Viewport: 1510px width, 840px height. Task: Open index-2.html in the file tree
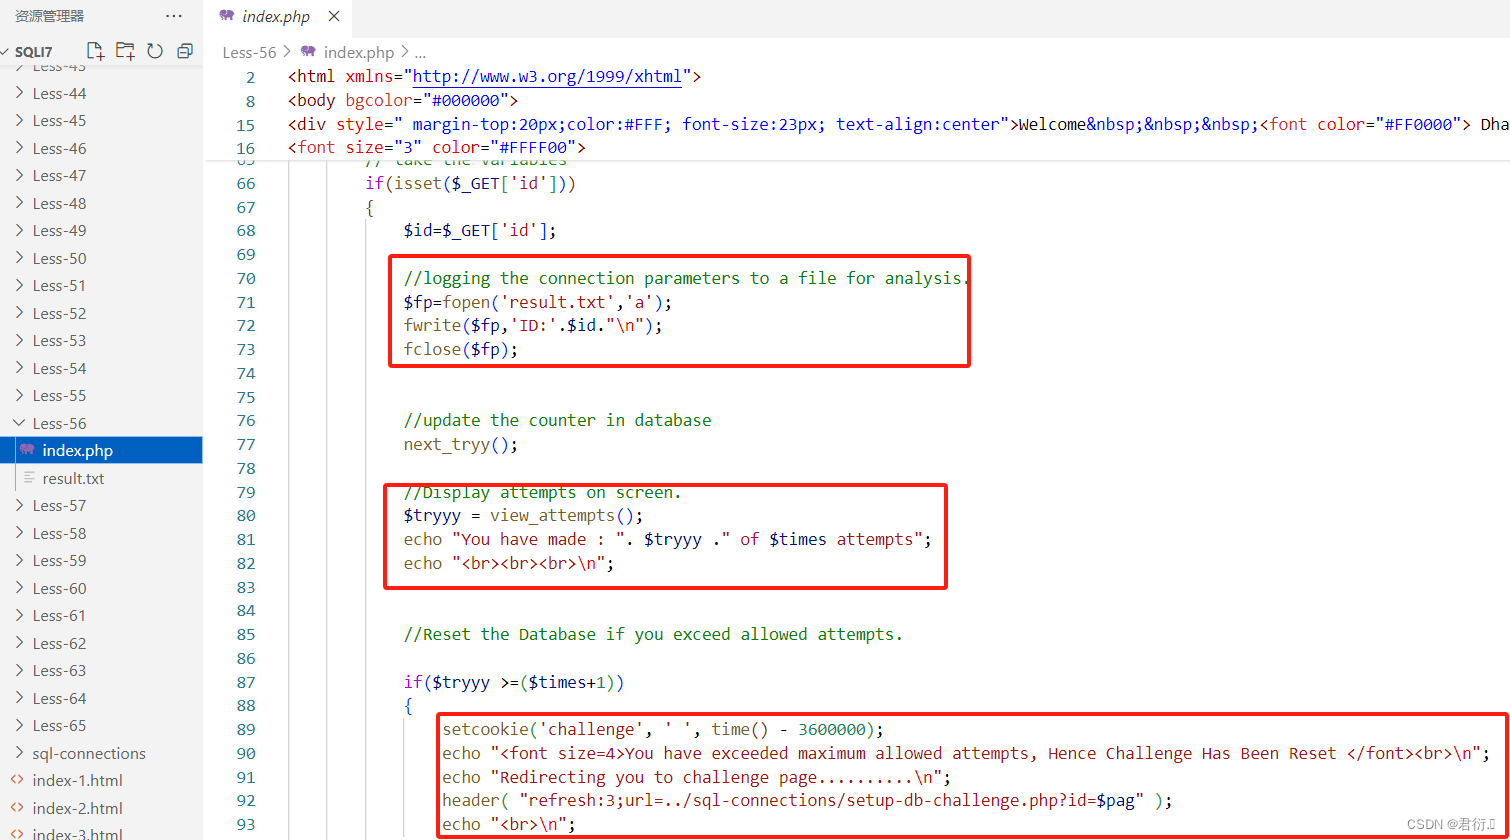101,808
